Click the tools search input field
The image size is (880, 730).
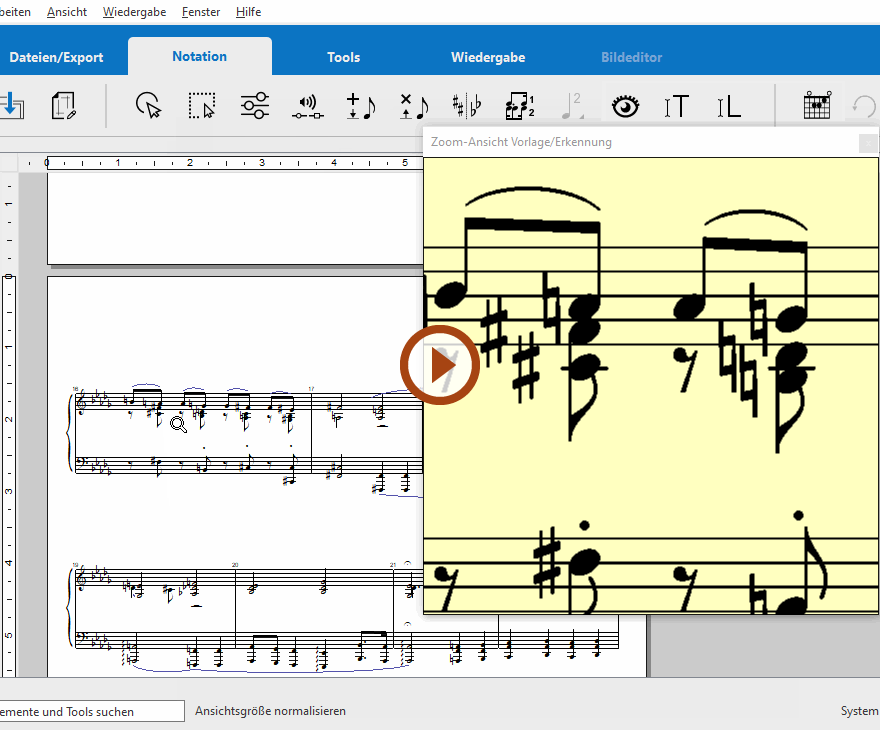(x=92, y=711)
